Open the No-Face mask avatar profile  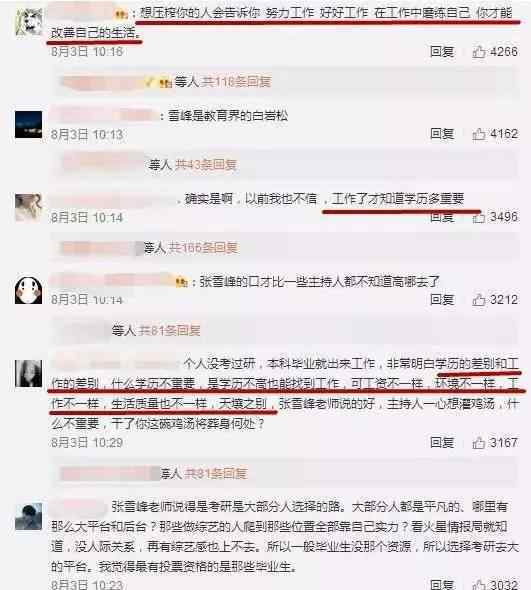click(28, 290)
